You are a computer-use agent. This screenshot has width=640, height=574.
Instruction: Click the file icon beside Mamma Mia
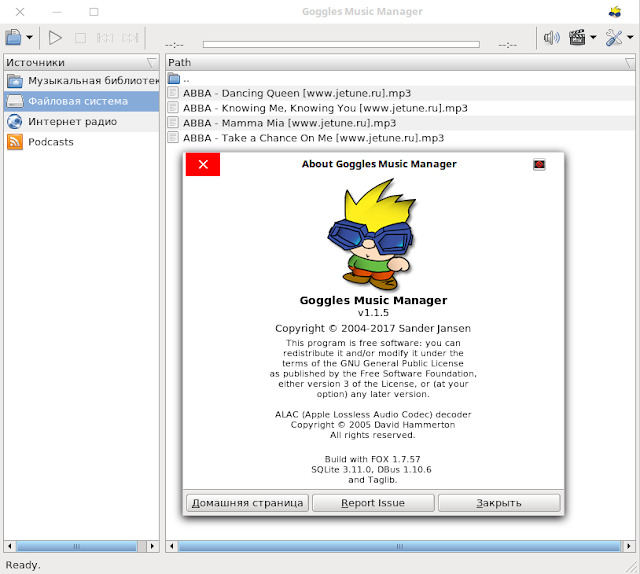173,122
